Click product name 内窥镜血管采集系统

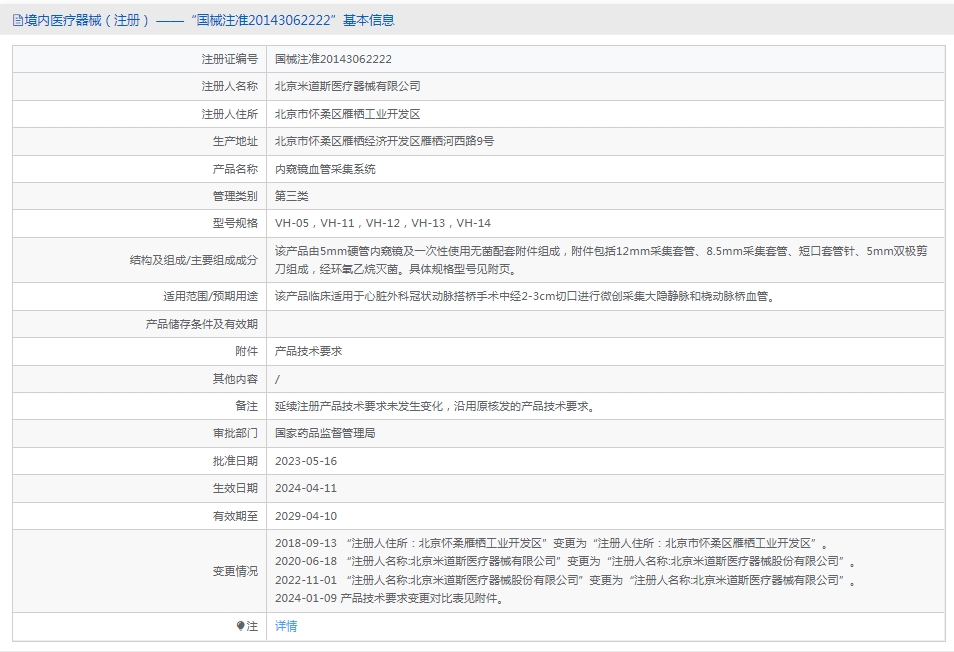pos(325,169)
